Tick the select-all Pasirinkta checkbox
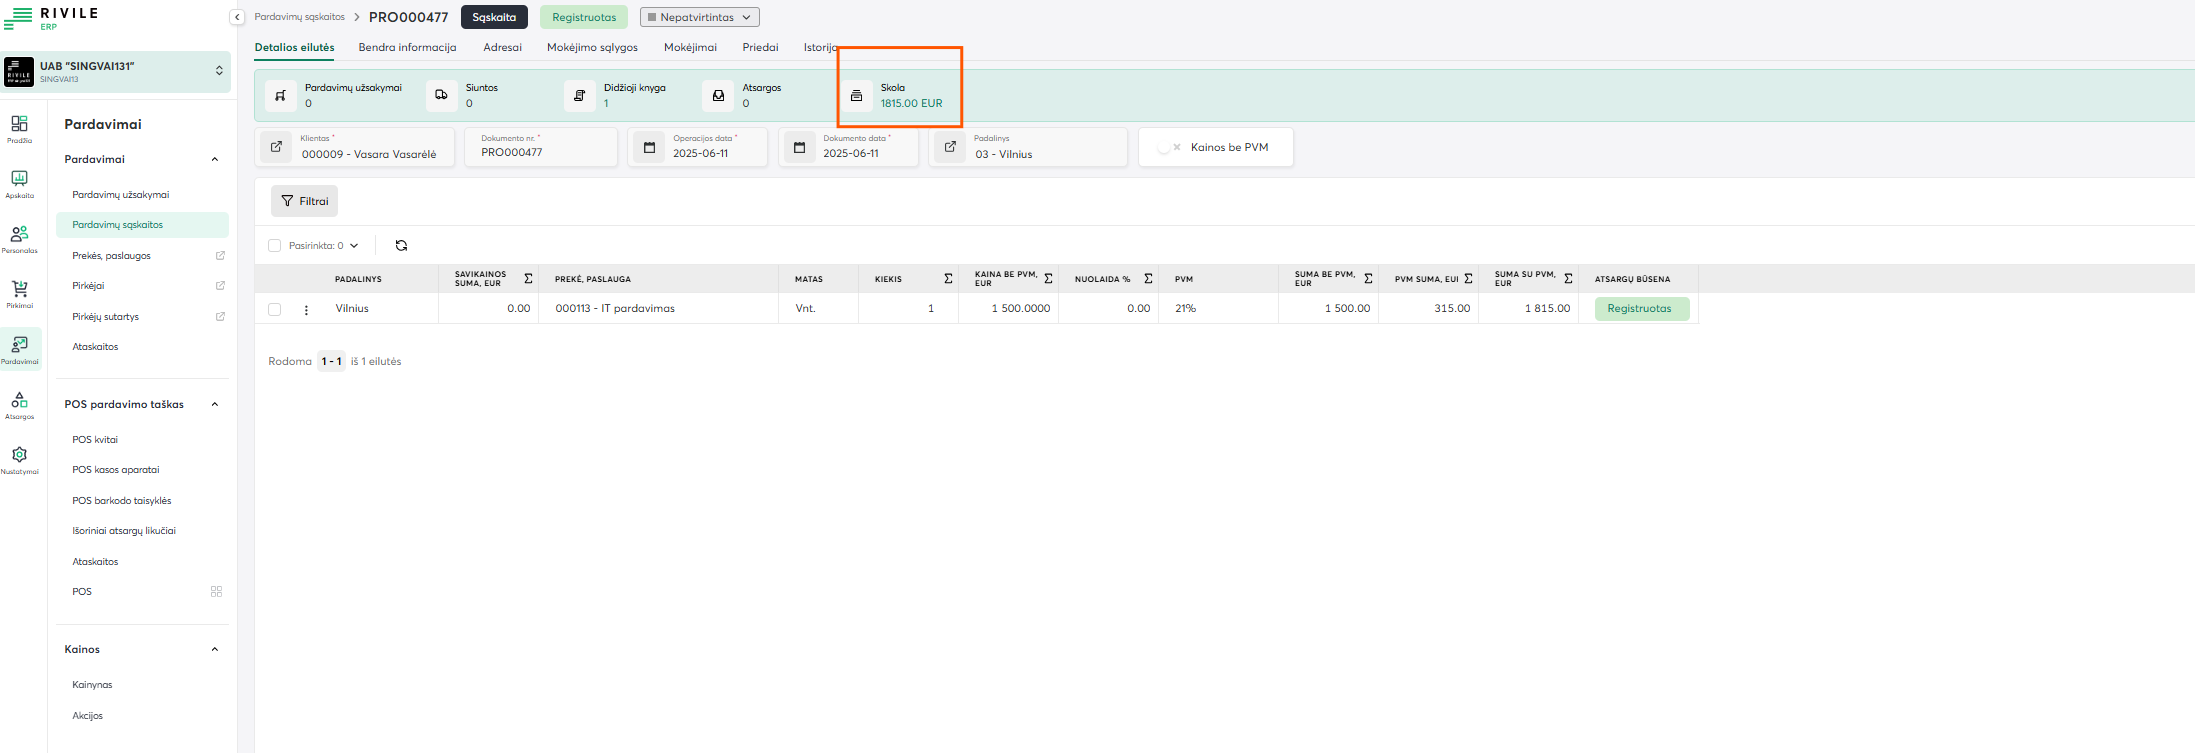Viewport: 2195px width, 753px height. [x=275, y=246]
